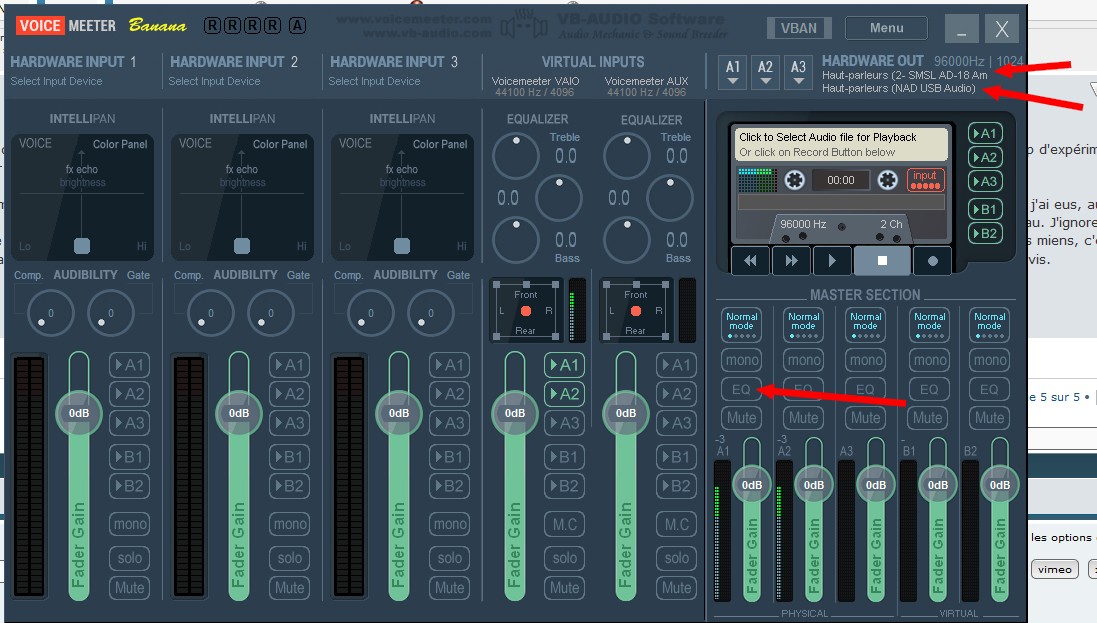
Task: Click the Treble knob of Voicemeeter VAIO equalizer
Action: [516, 155]
